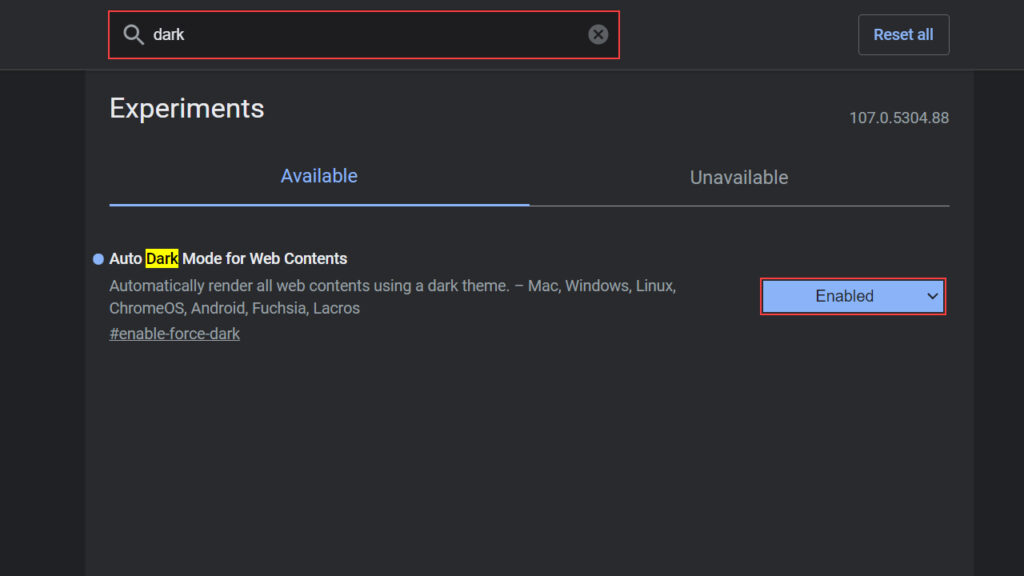Select the Auto Dark Mode flag title
The height and width of the screenshot is (576, 1024).
(x=228, y=259)
